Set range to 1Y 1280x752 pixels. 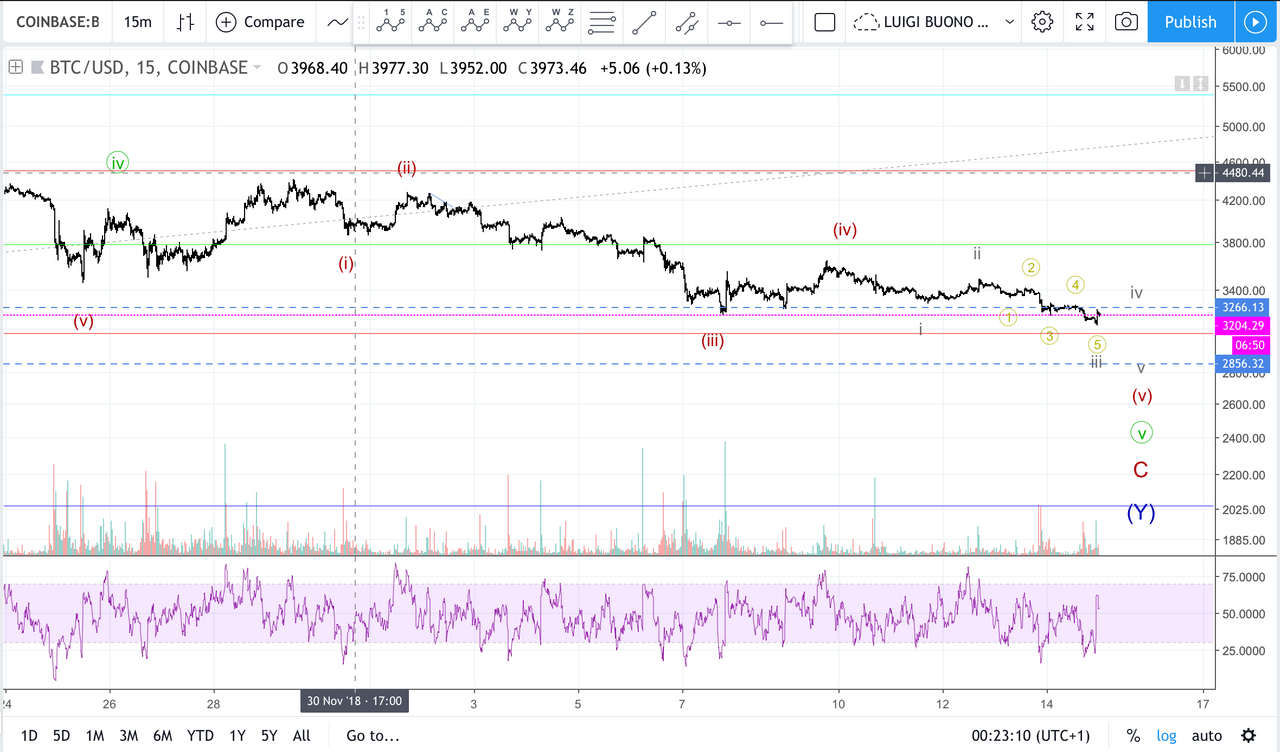coord(237,736)
